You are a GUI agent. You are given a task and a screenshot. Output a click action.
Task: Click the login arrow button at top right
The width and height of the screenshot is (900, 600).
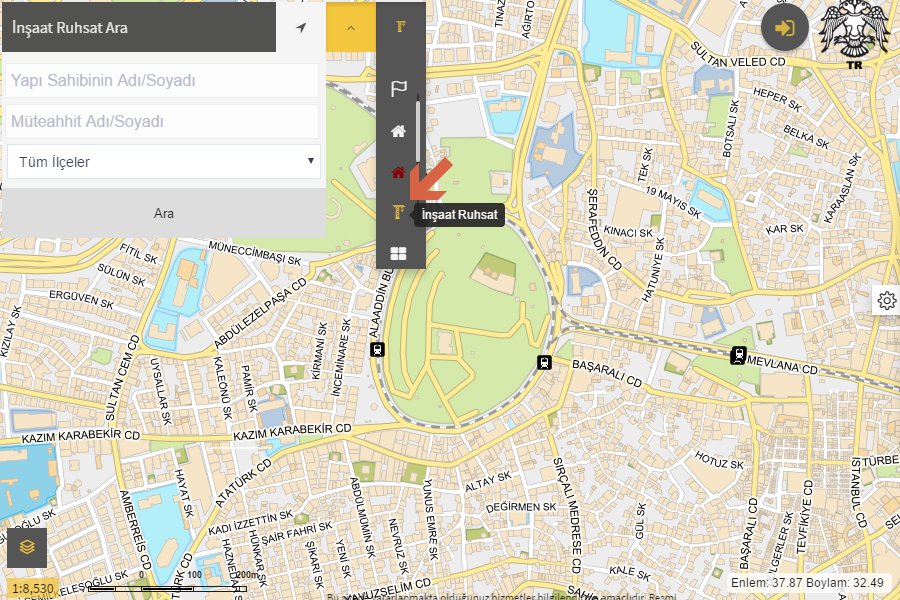785,28
